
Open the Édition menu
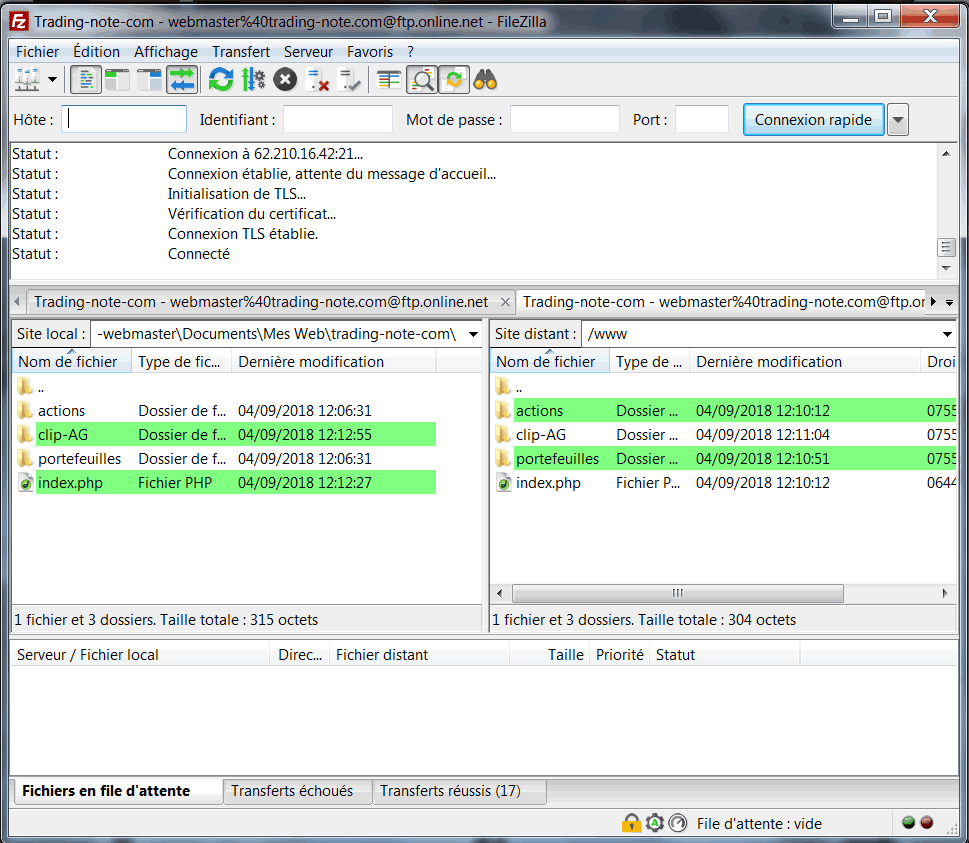tap(96, 52)
